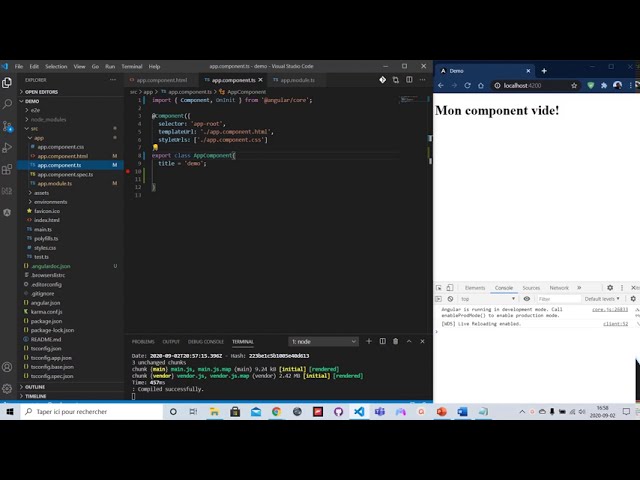This screenshot has height=480, width=640.
Task: Open the Explorer view in VS Code activity bar
Action: click(x=7, y=83)
